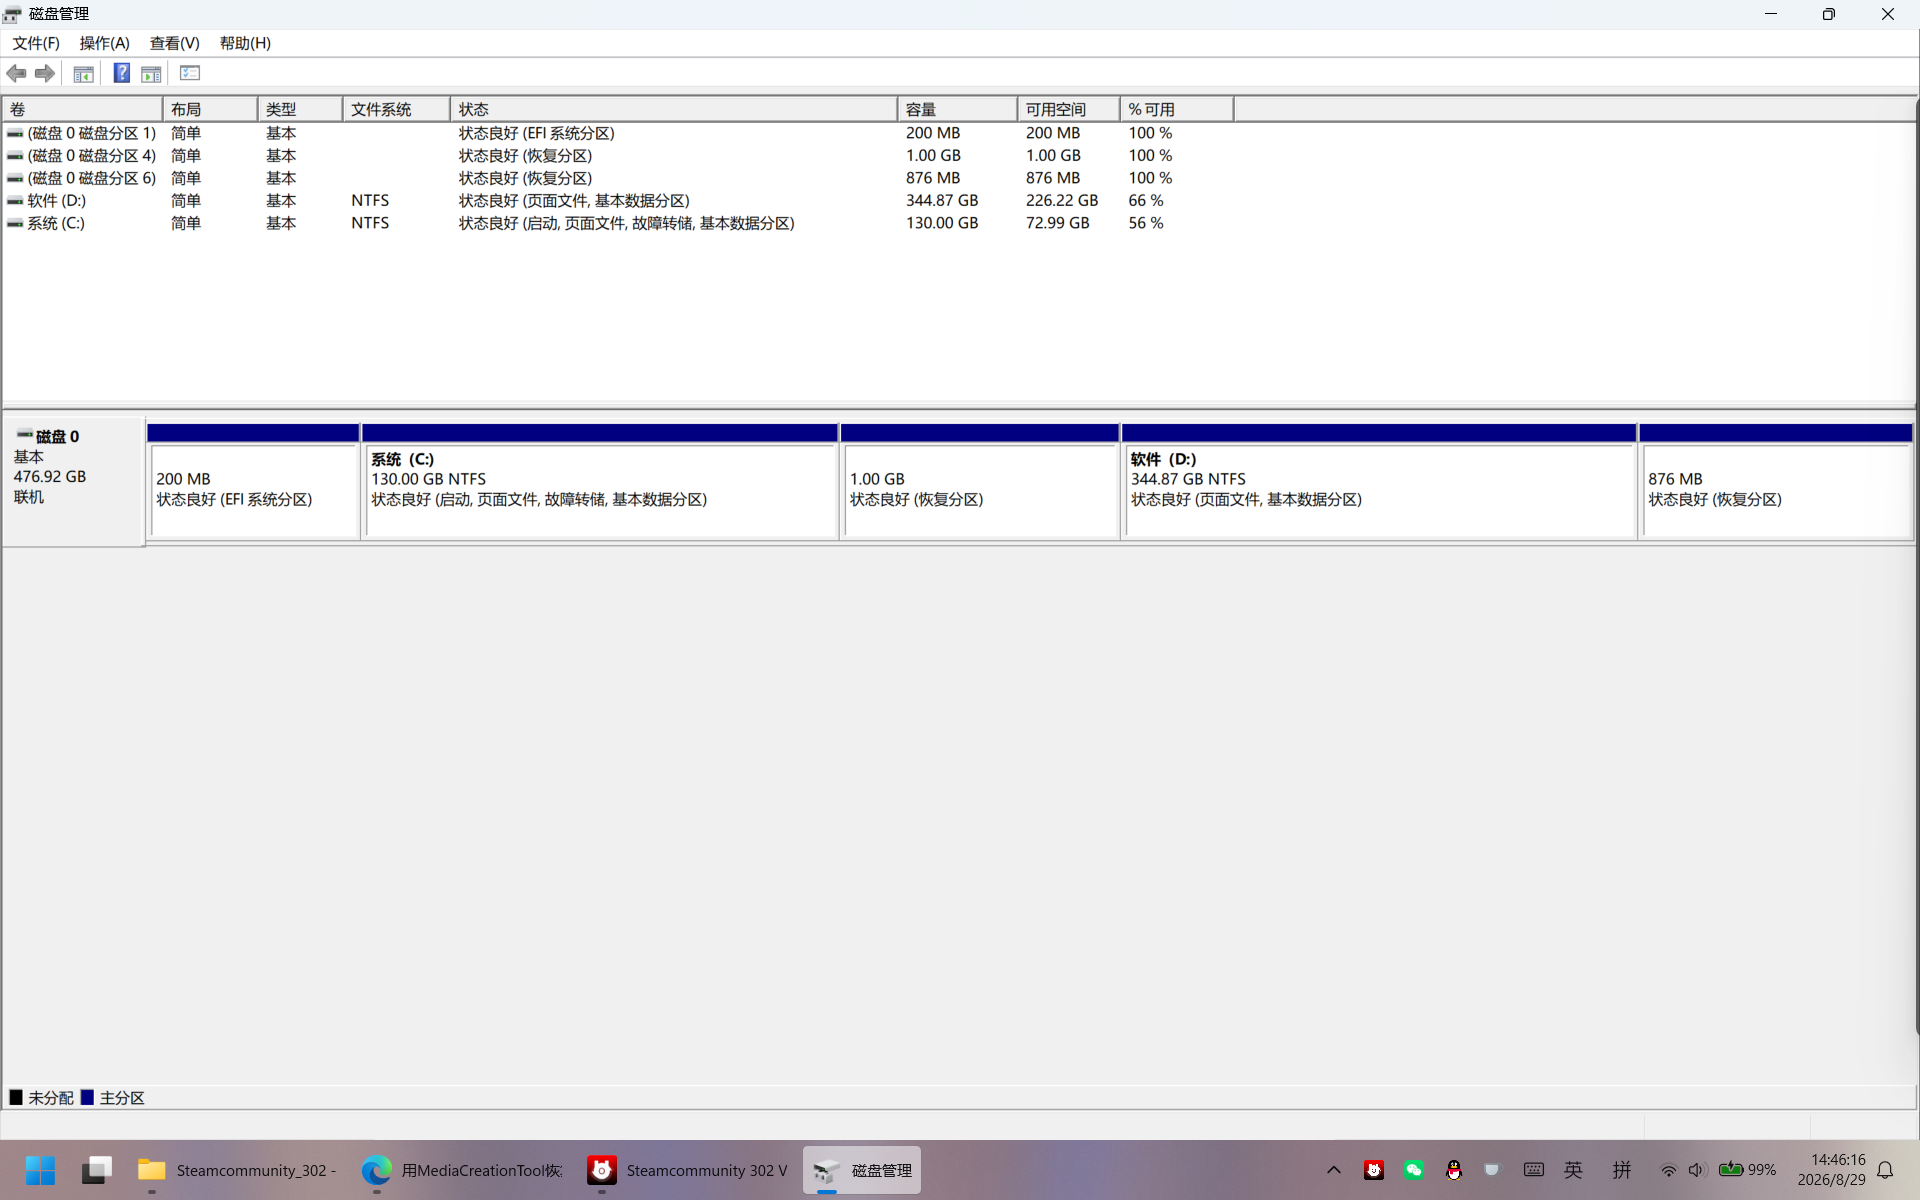The image size is (1920, 1200).
Task: Open the Windows Start menu
Action: [40, 1170]
